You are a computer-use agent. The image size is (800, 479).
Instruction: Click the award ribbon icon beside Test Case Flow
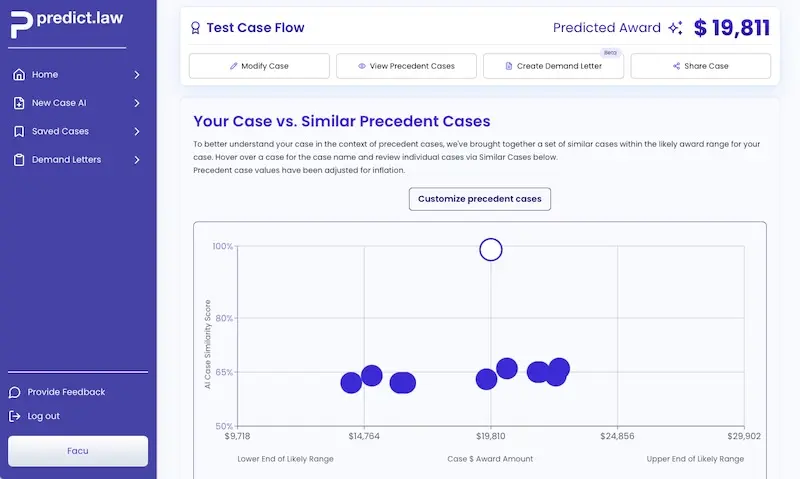(x=195, y=28)
